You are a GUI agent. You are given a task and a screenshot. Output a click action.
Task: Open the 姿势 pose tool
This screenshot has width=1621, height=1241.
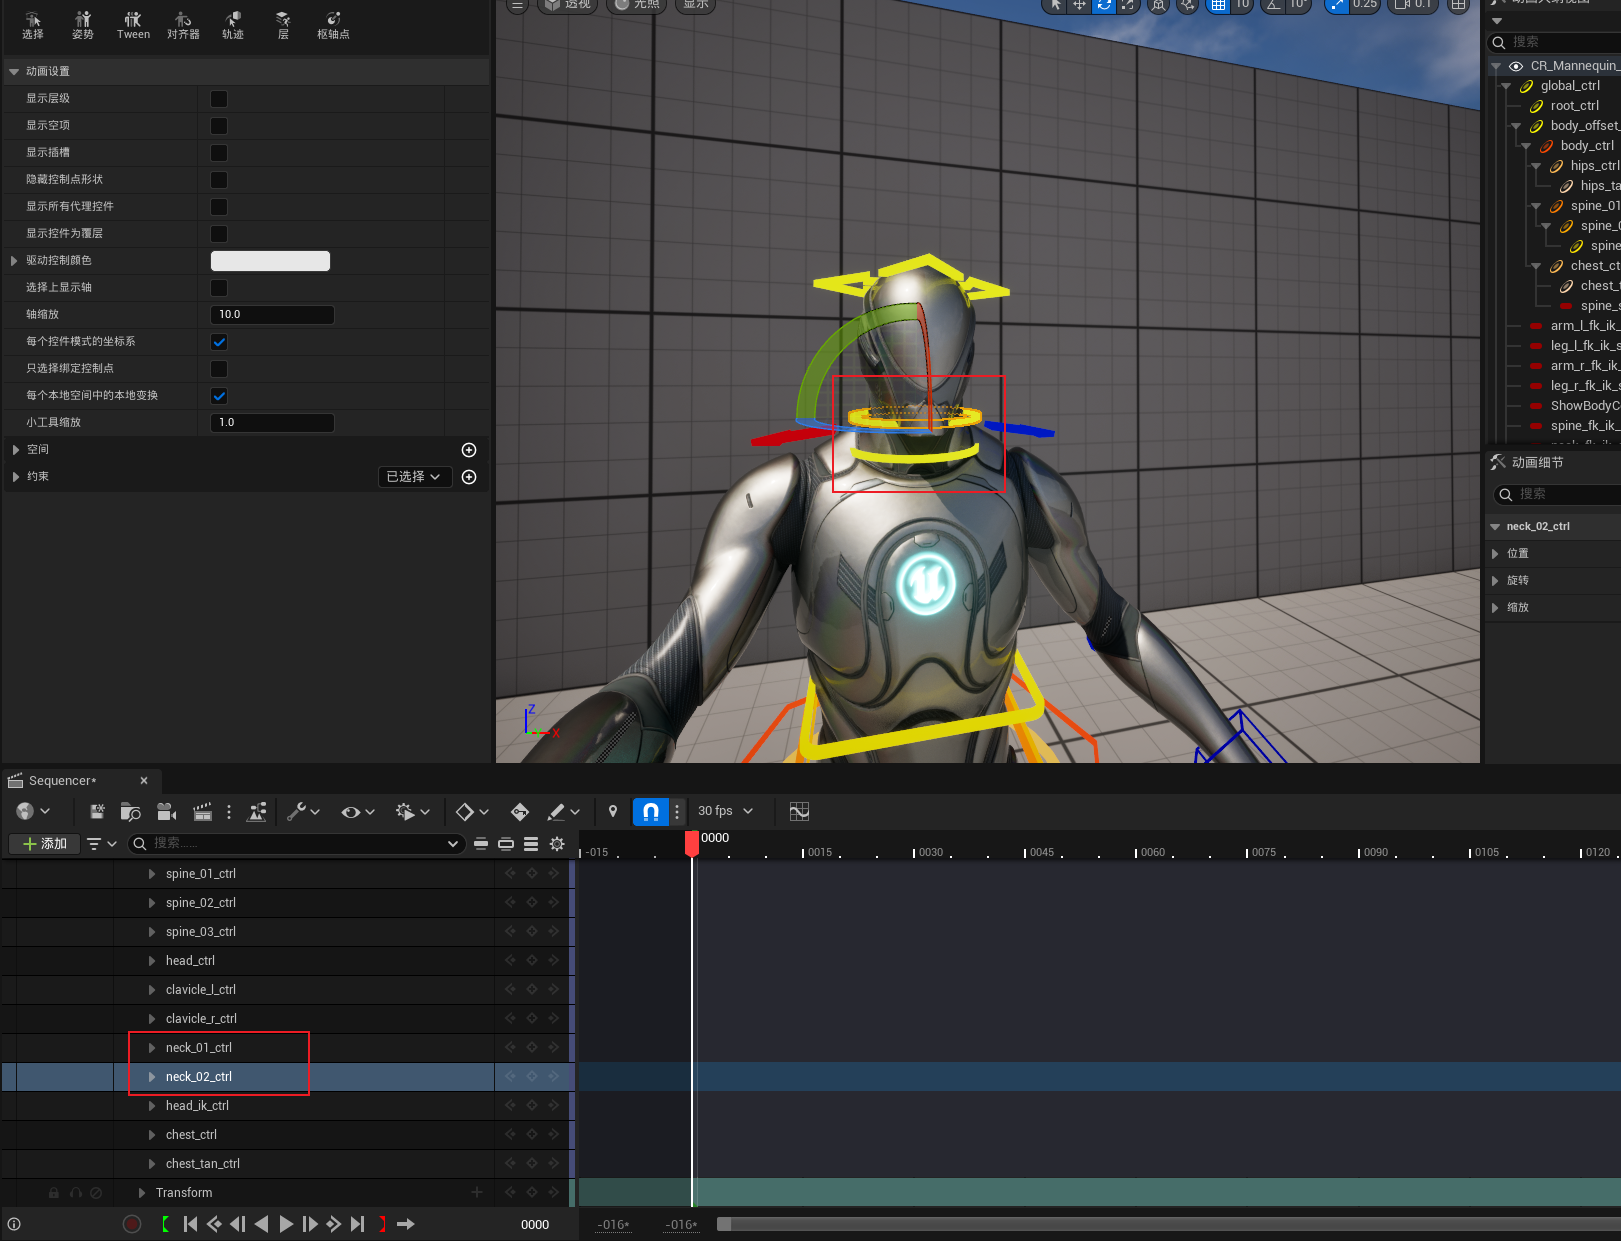pyautogui.click(x=83, y=25)
